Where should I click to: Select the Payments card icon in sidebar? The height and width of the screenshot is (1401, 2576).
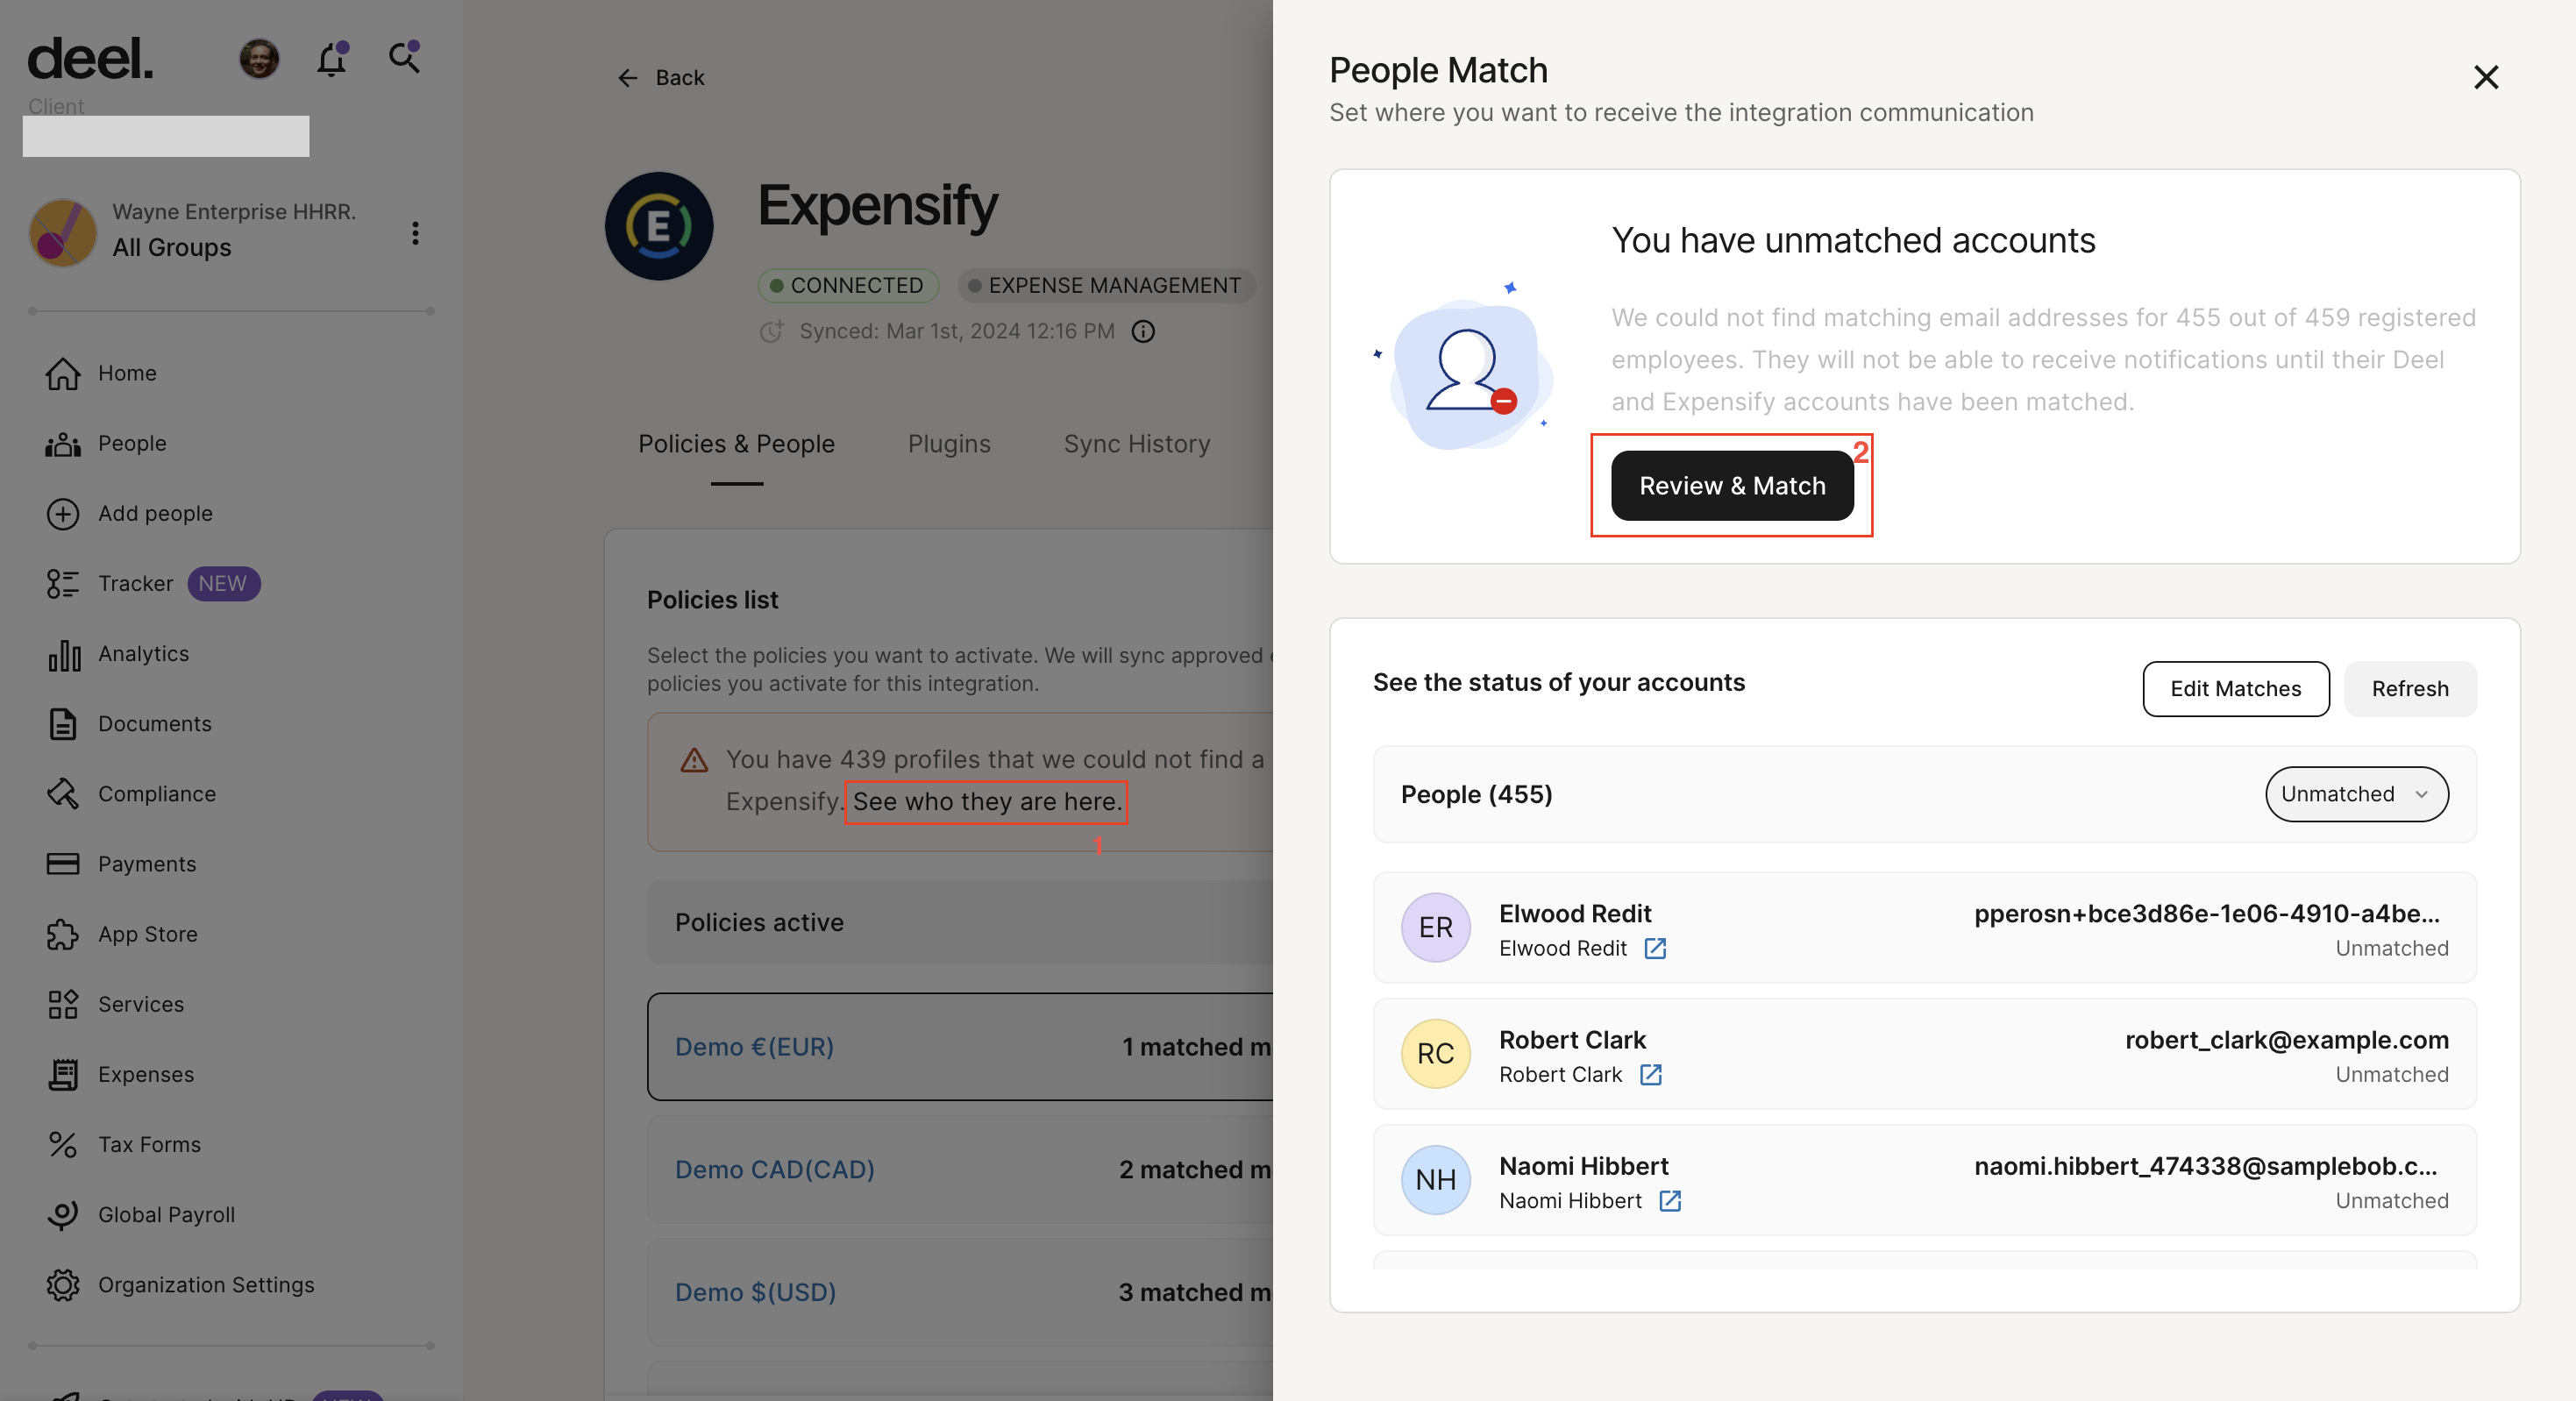point(62,864)
